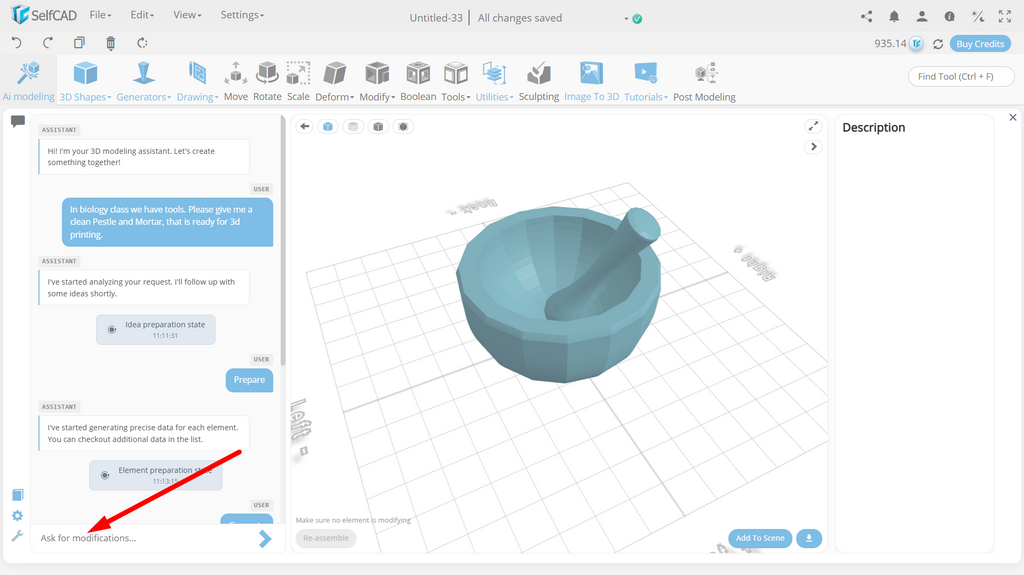
Task: Click the Add To Scene button
Action: [x=760, y=538]
